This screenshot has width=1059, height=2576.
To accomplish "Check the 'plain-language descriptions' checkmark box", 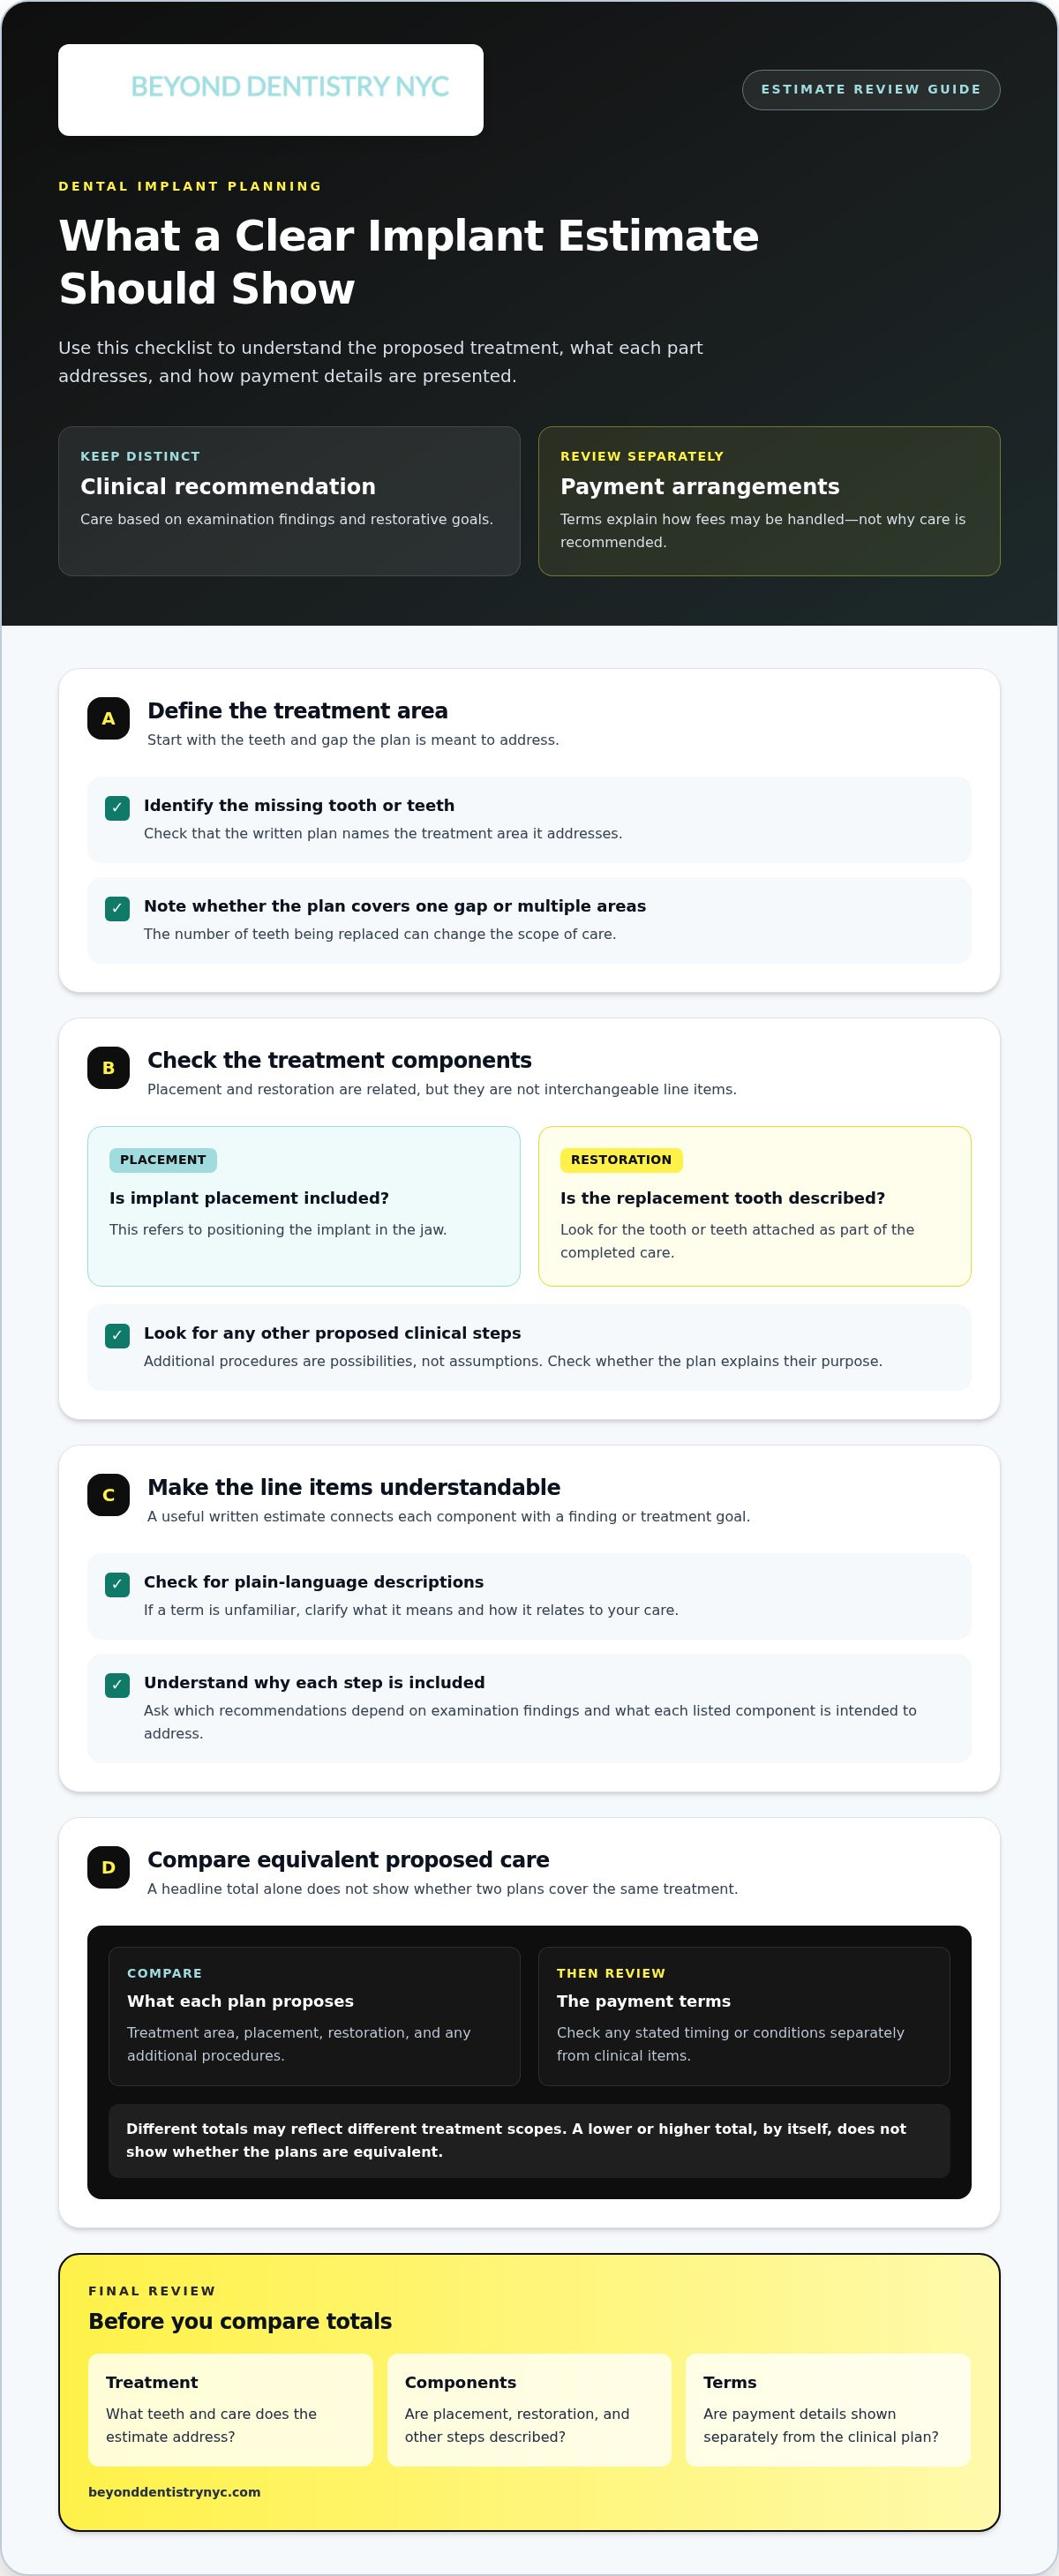I will (117, 1584).
